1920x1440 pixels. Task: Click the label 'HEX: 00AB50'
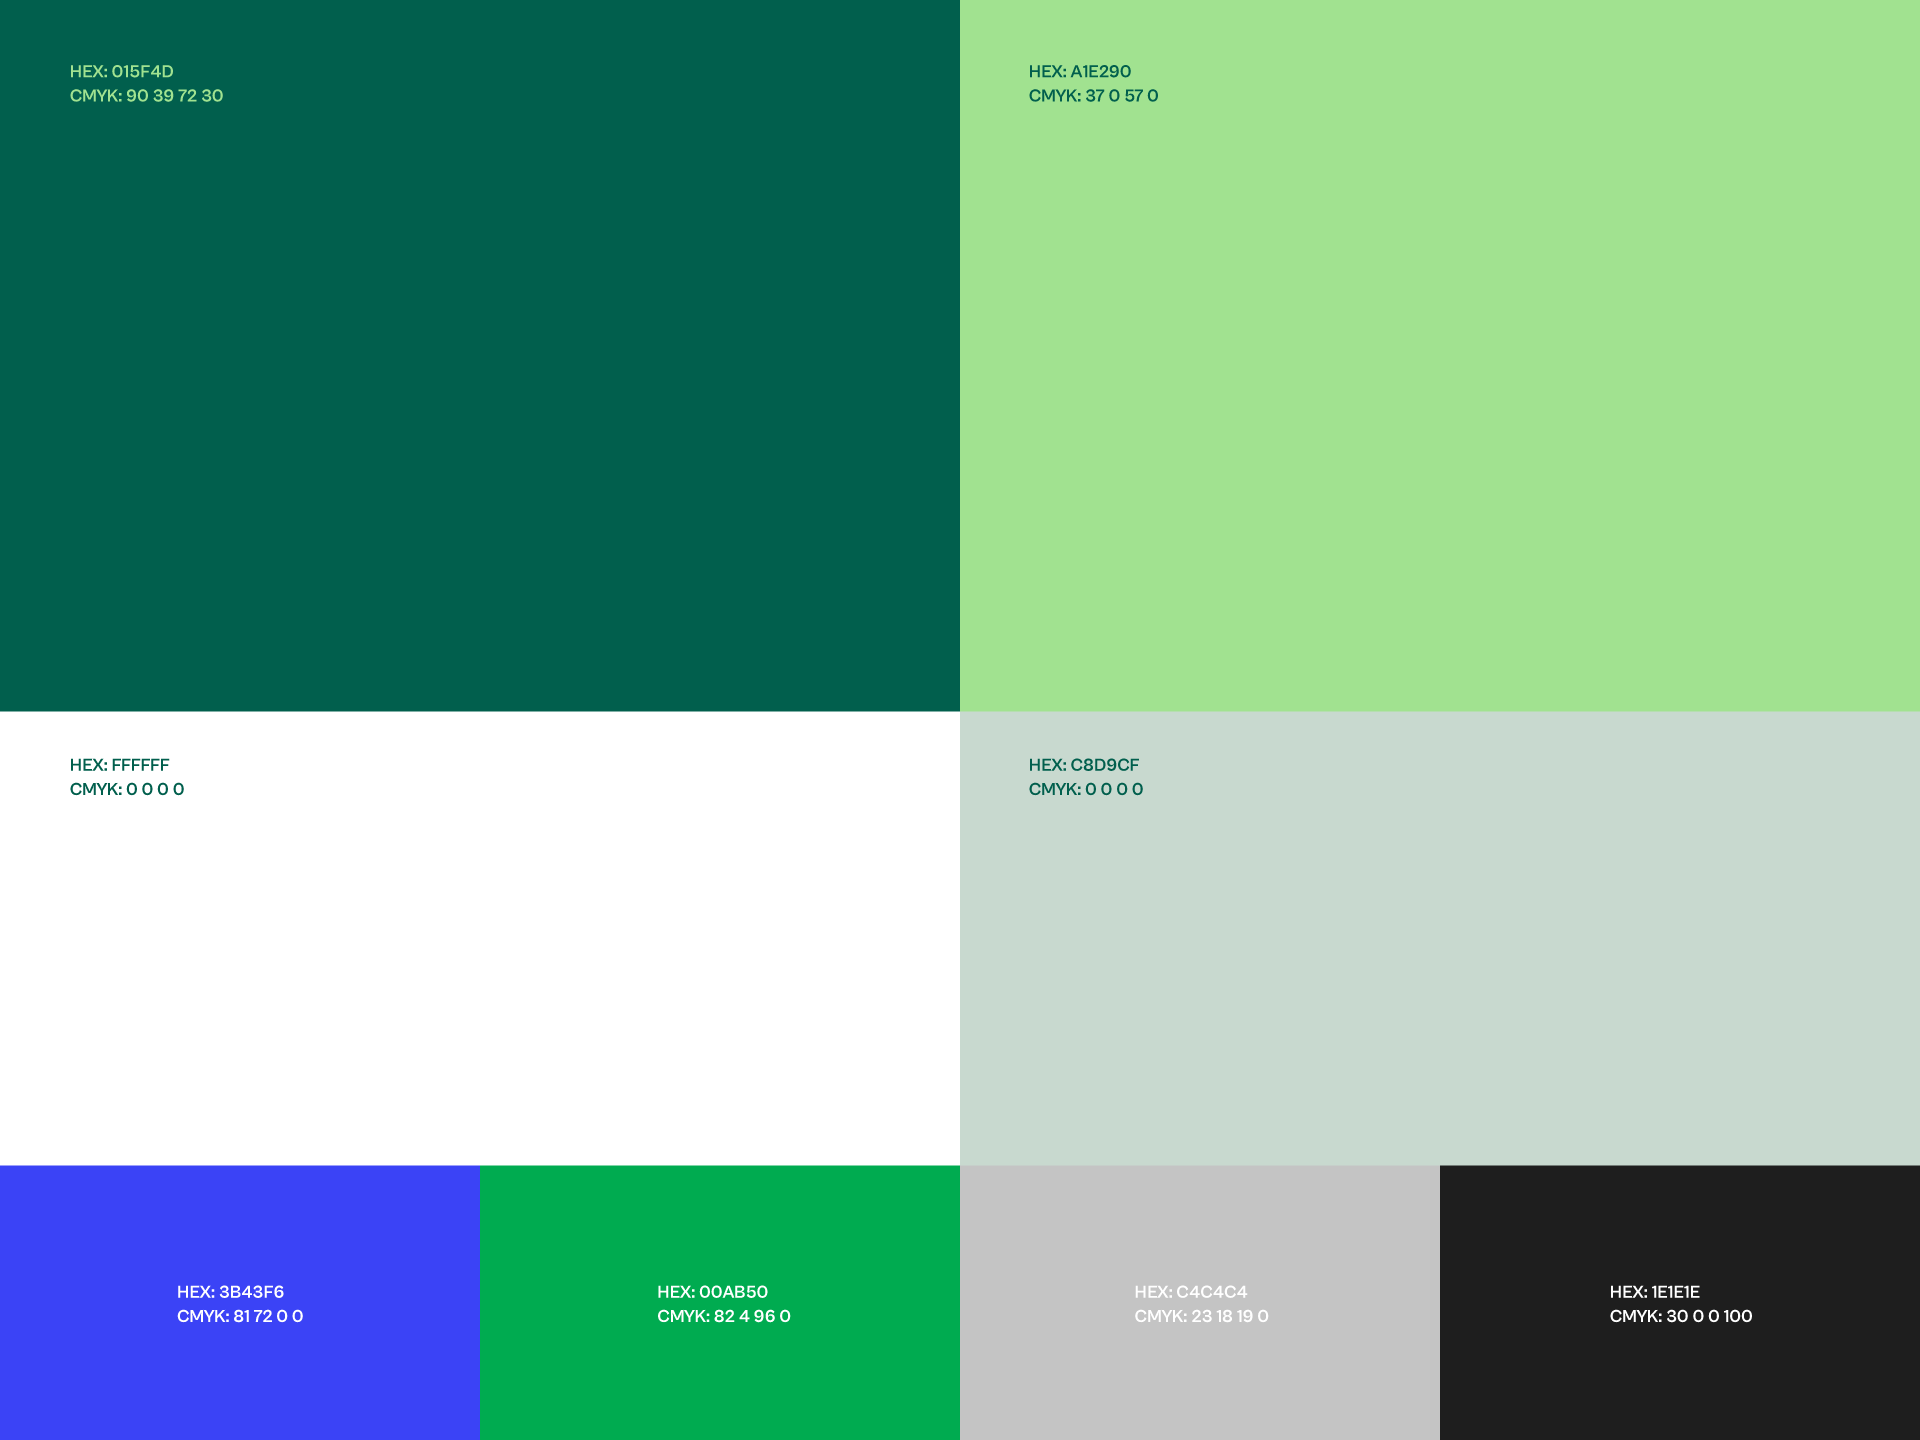coord(712,1292)
